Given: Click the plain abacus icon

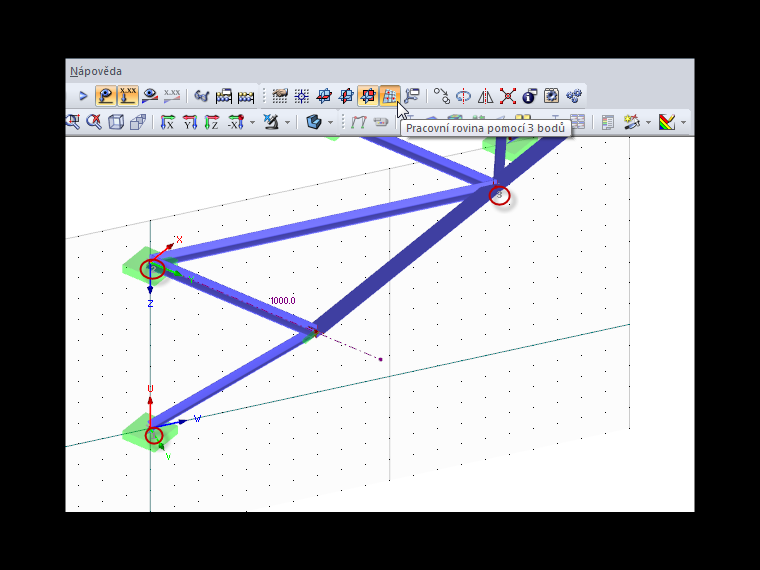Looking at the screenshot, I should tap(246, 96).
